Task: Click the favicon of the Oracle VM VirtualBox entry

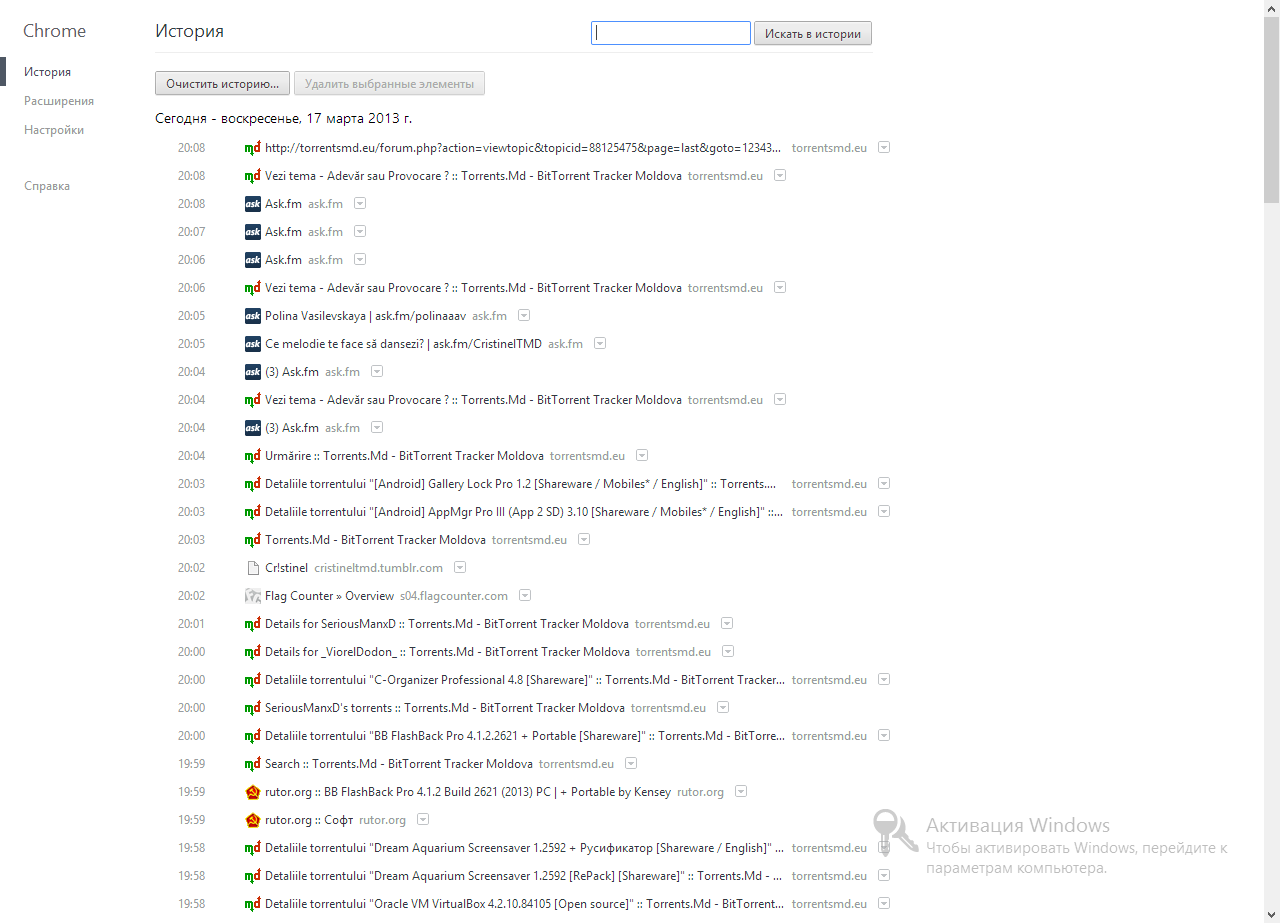Action: click(x=253, y=904)
